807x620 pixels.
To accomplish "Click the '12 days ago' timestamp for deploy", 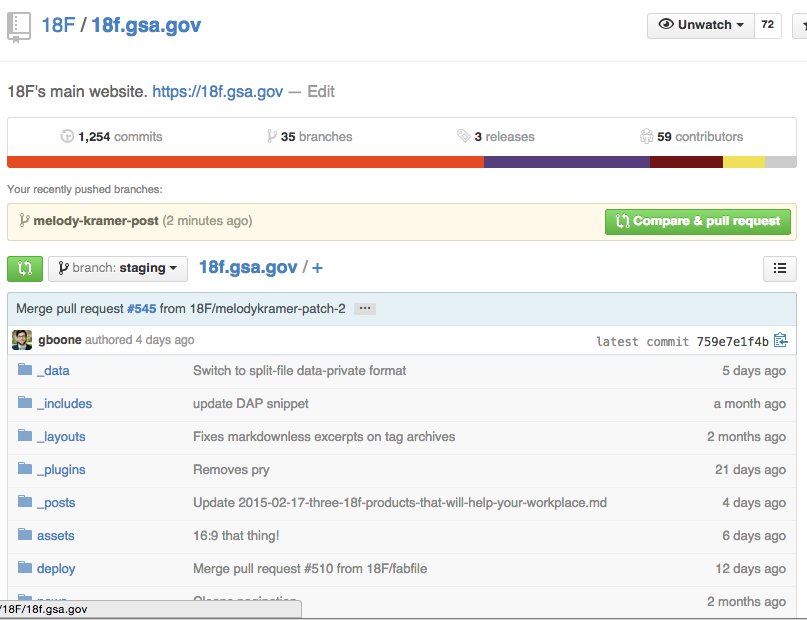I will click(750, 569).
